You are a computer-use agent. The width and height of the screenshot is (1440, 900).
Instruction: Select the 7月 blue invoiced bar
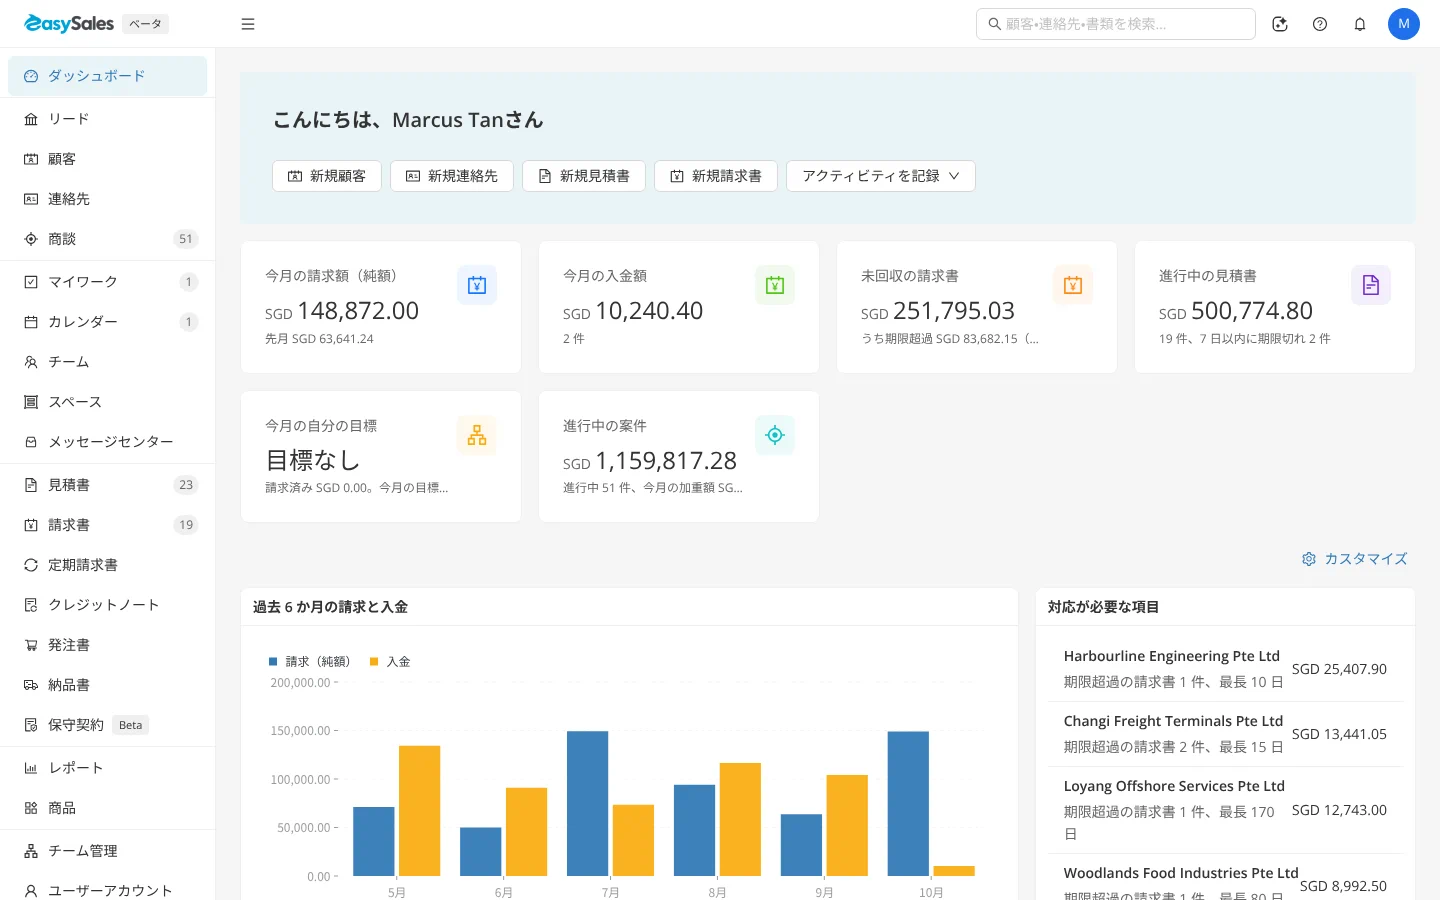click(588, 804)
